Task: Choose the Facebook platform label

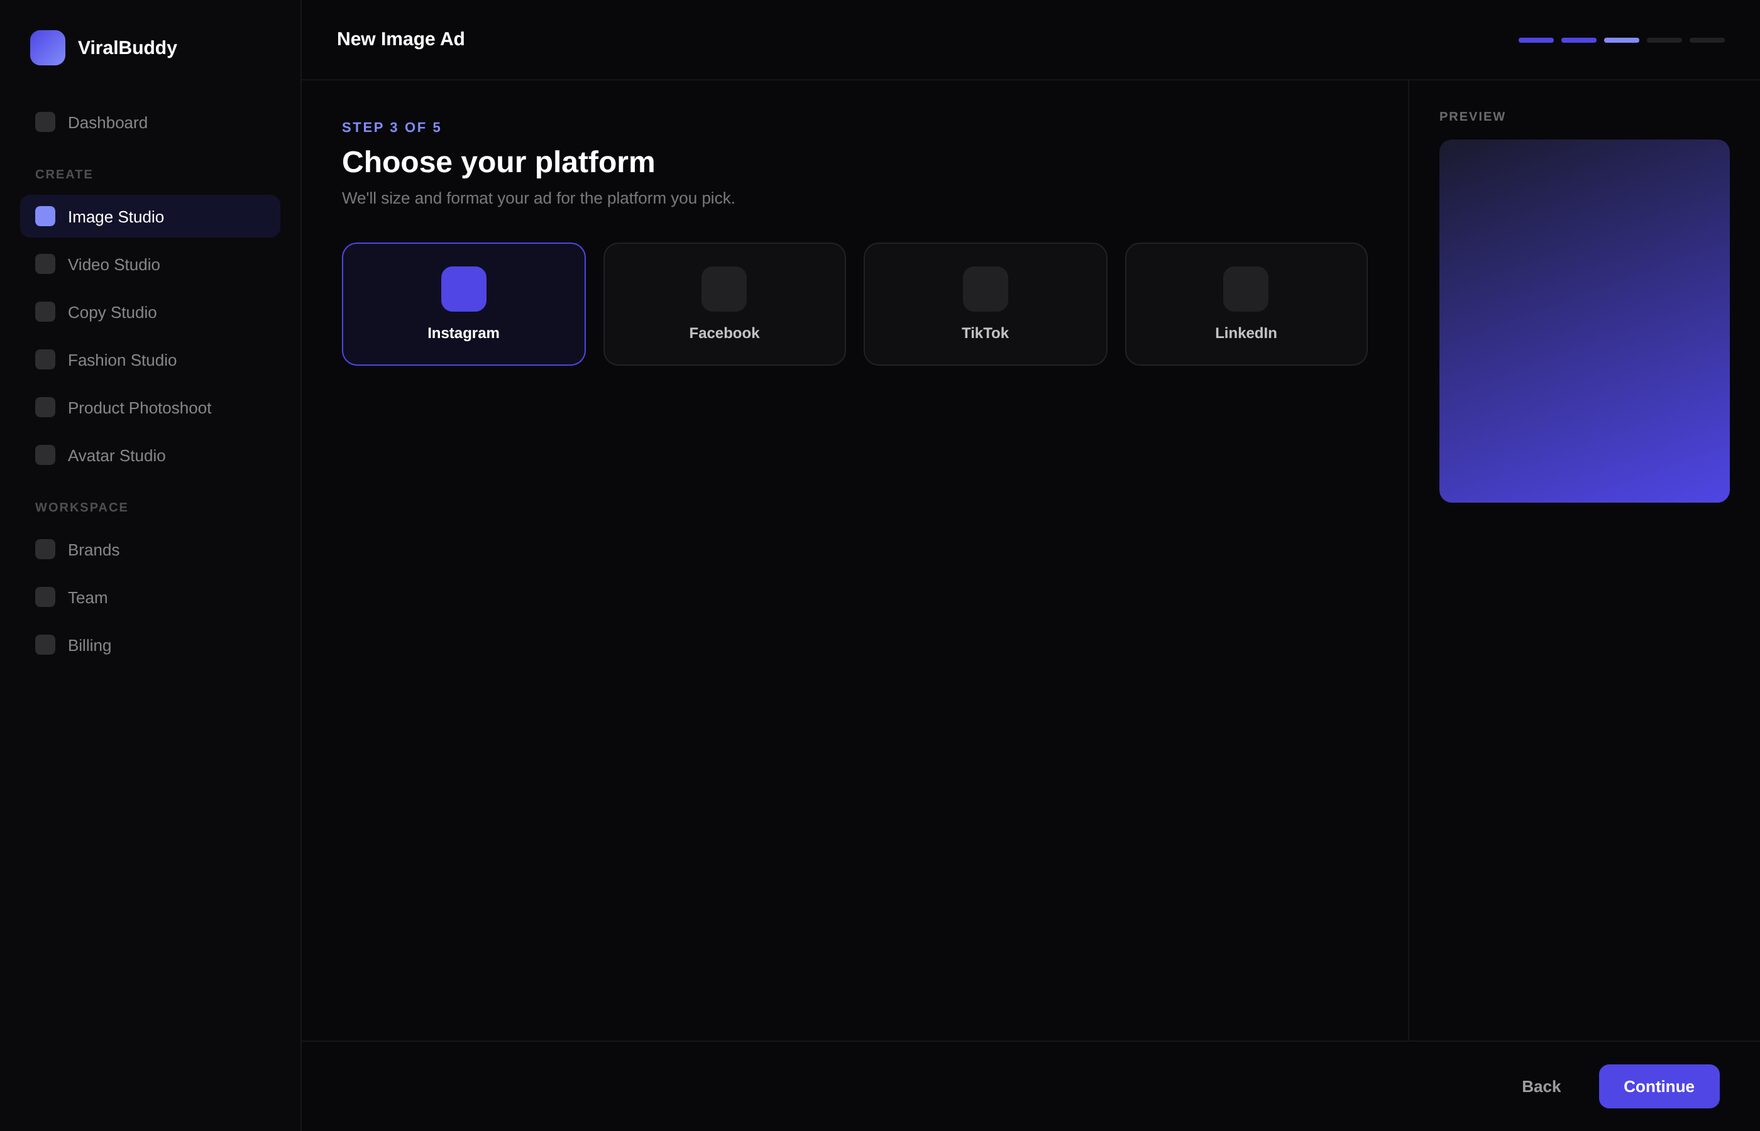Action: (x=724, y=333)
